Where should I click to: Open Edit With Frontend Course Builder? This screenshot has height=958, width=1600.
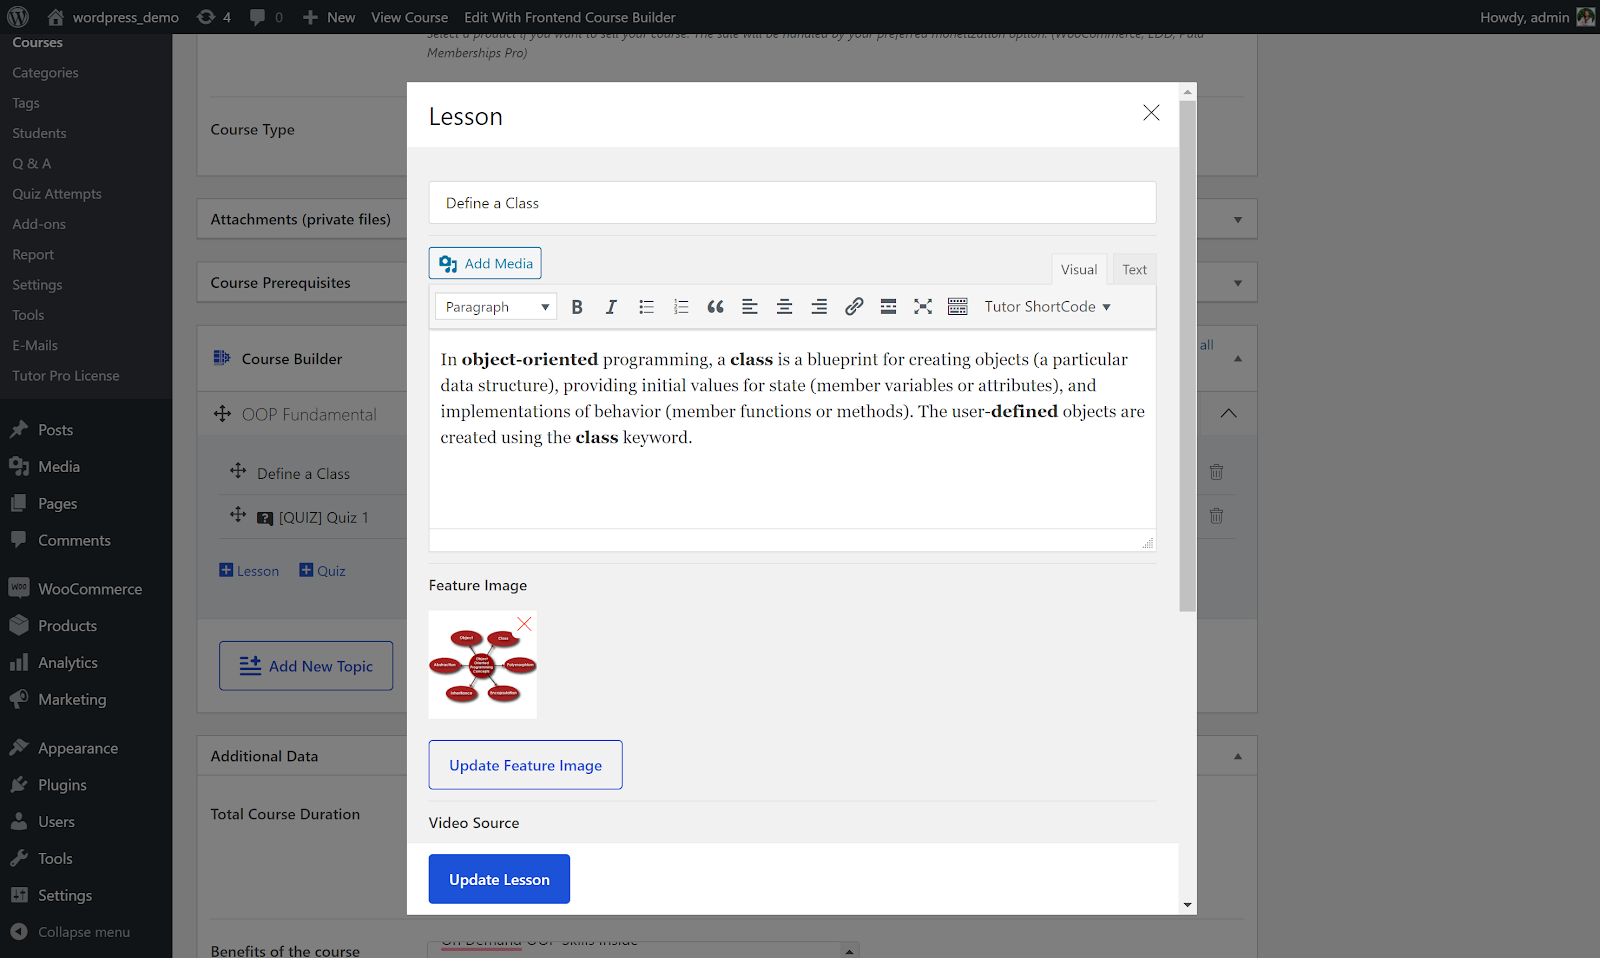[x=570, y=17]
